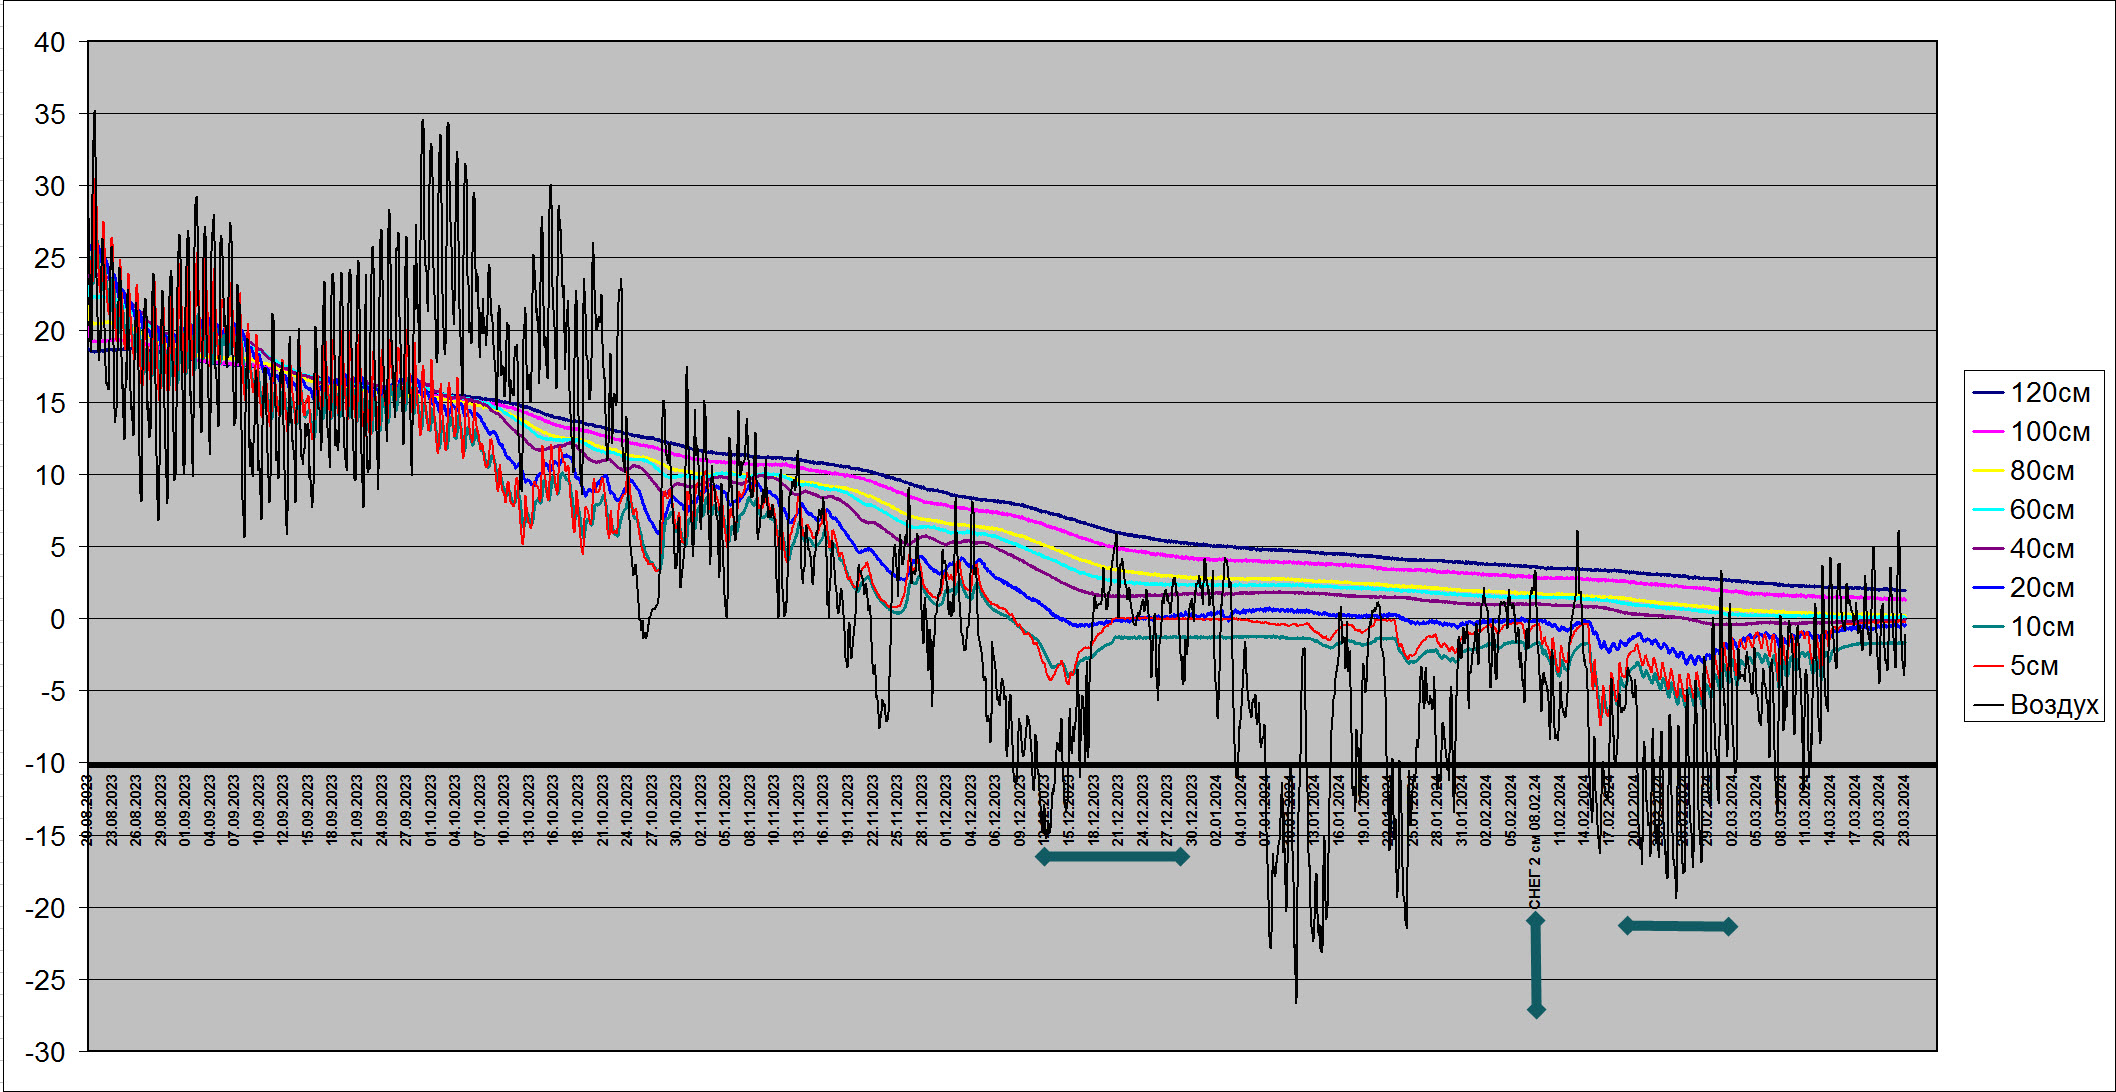Viewport: 2116px width, 1092px height.
Task: Select the long teal horizontal double arrow
Action: tap(1112, 857)
